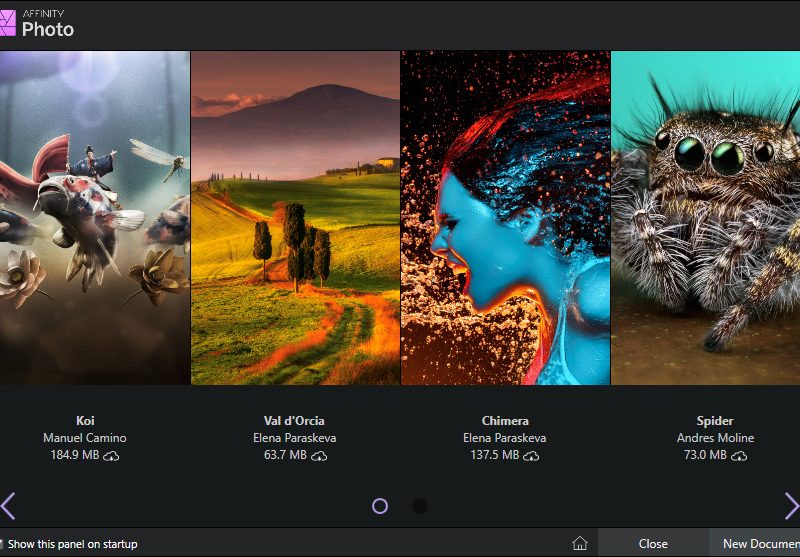This screenshot has height=557, width=800.
Task: Open the Chimera portrait thumbnail
Action: (x=506, y=218)
